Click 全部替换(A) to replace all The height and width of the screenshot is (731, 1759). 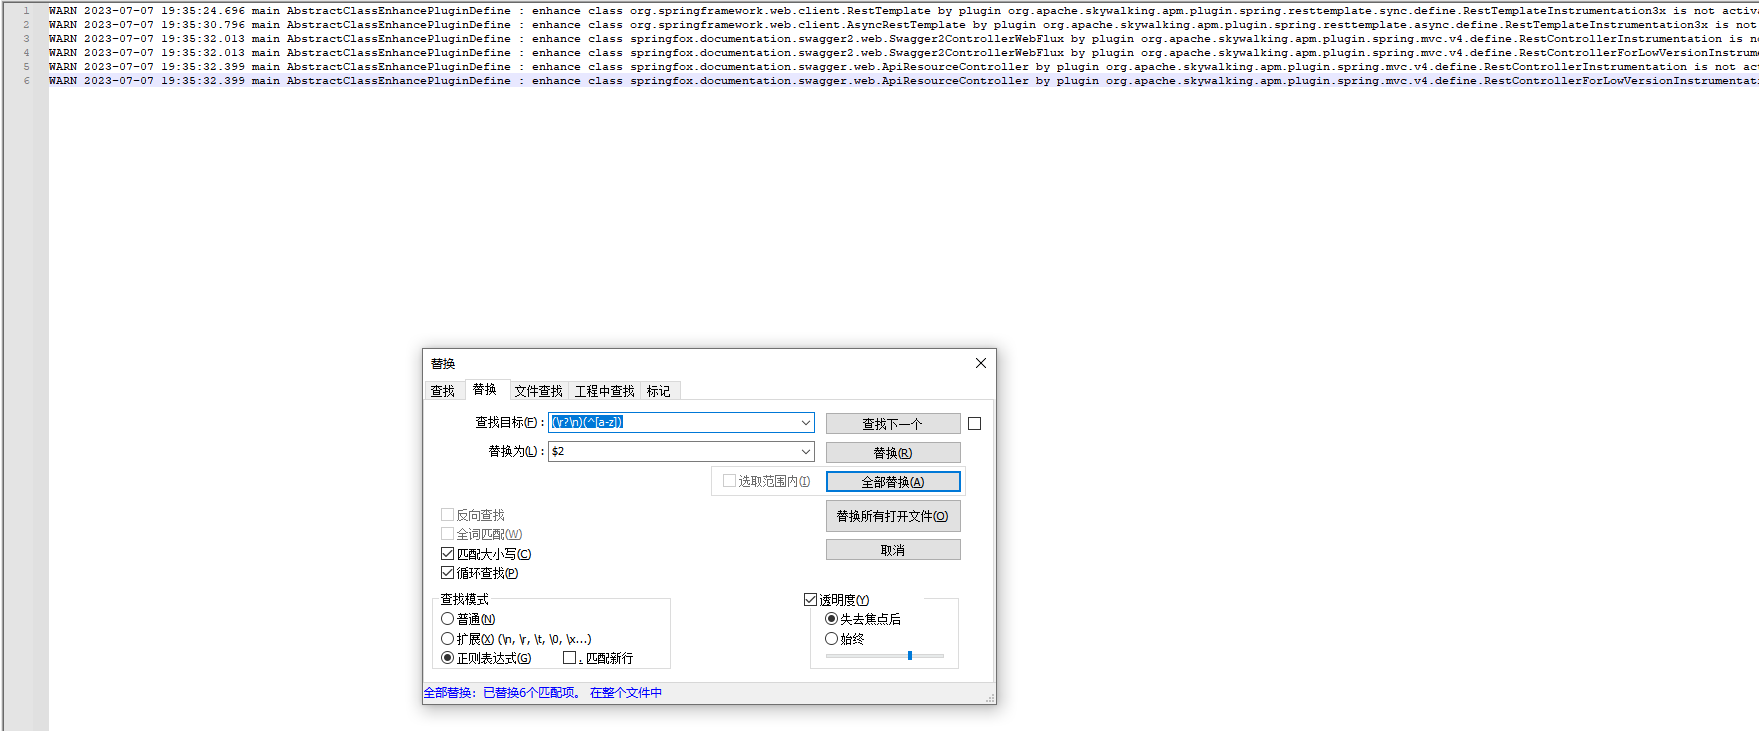[892, 482]
